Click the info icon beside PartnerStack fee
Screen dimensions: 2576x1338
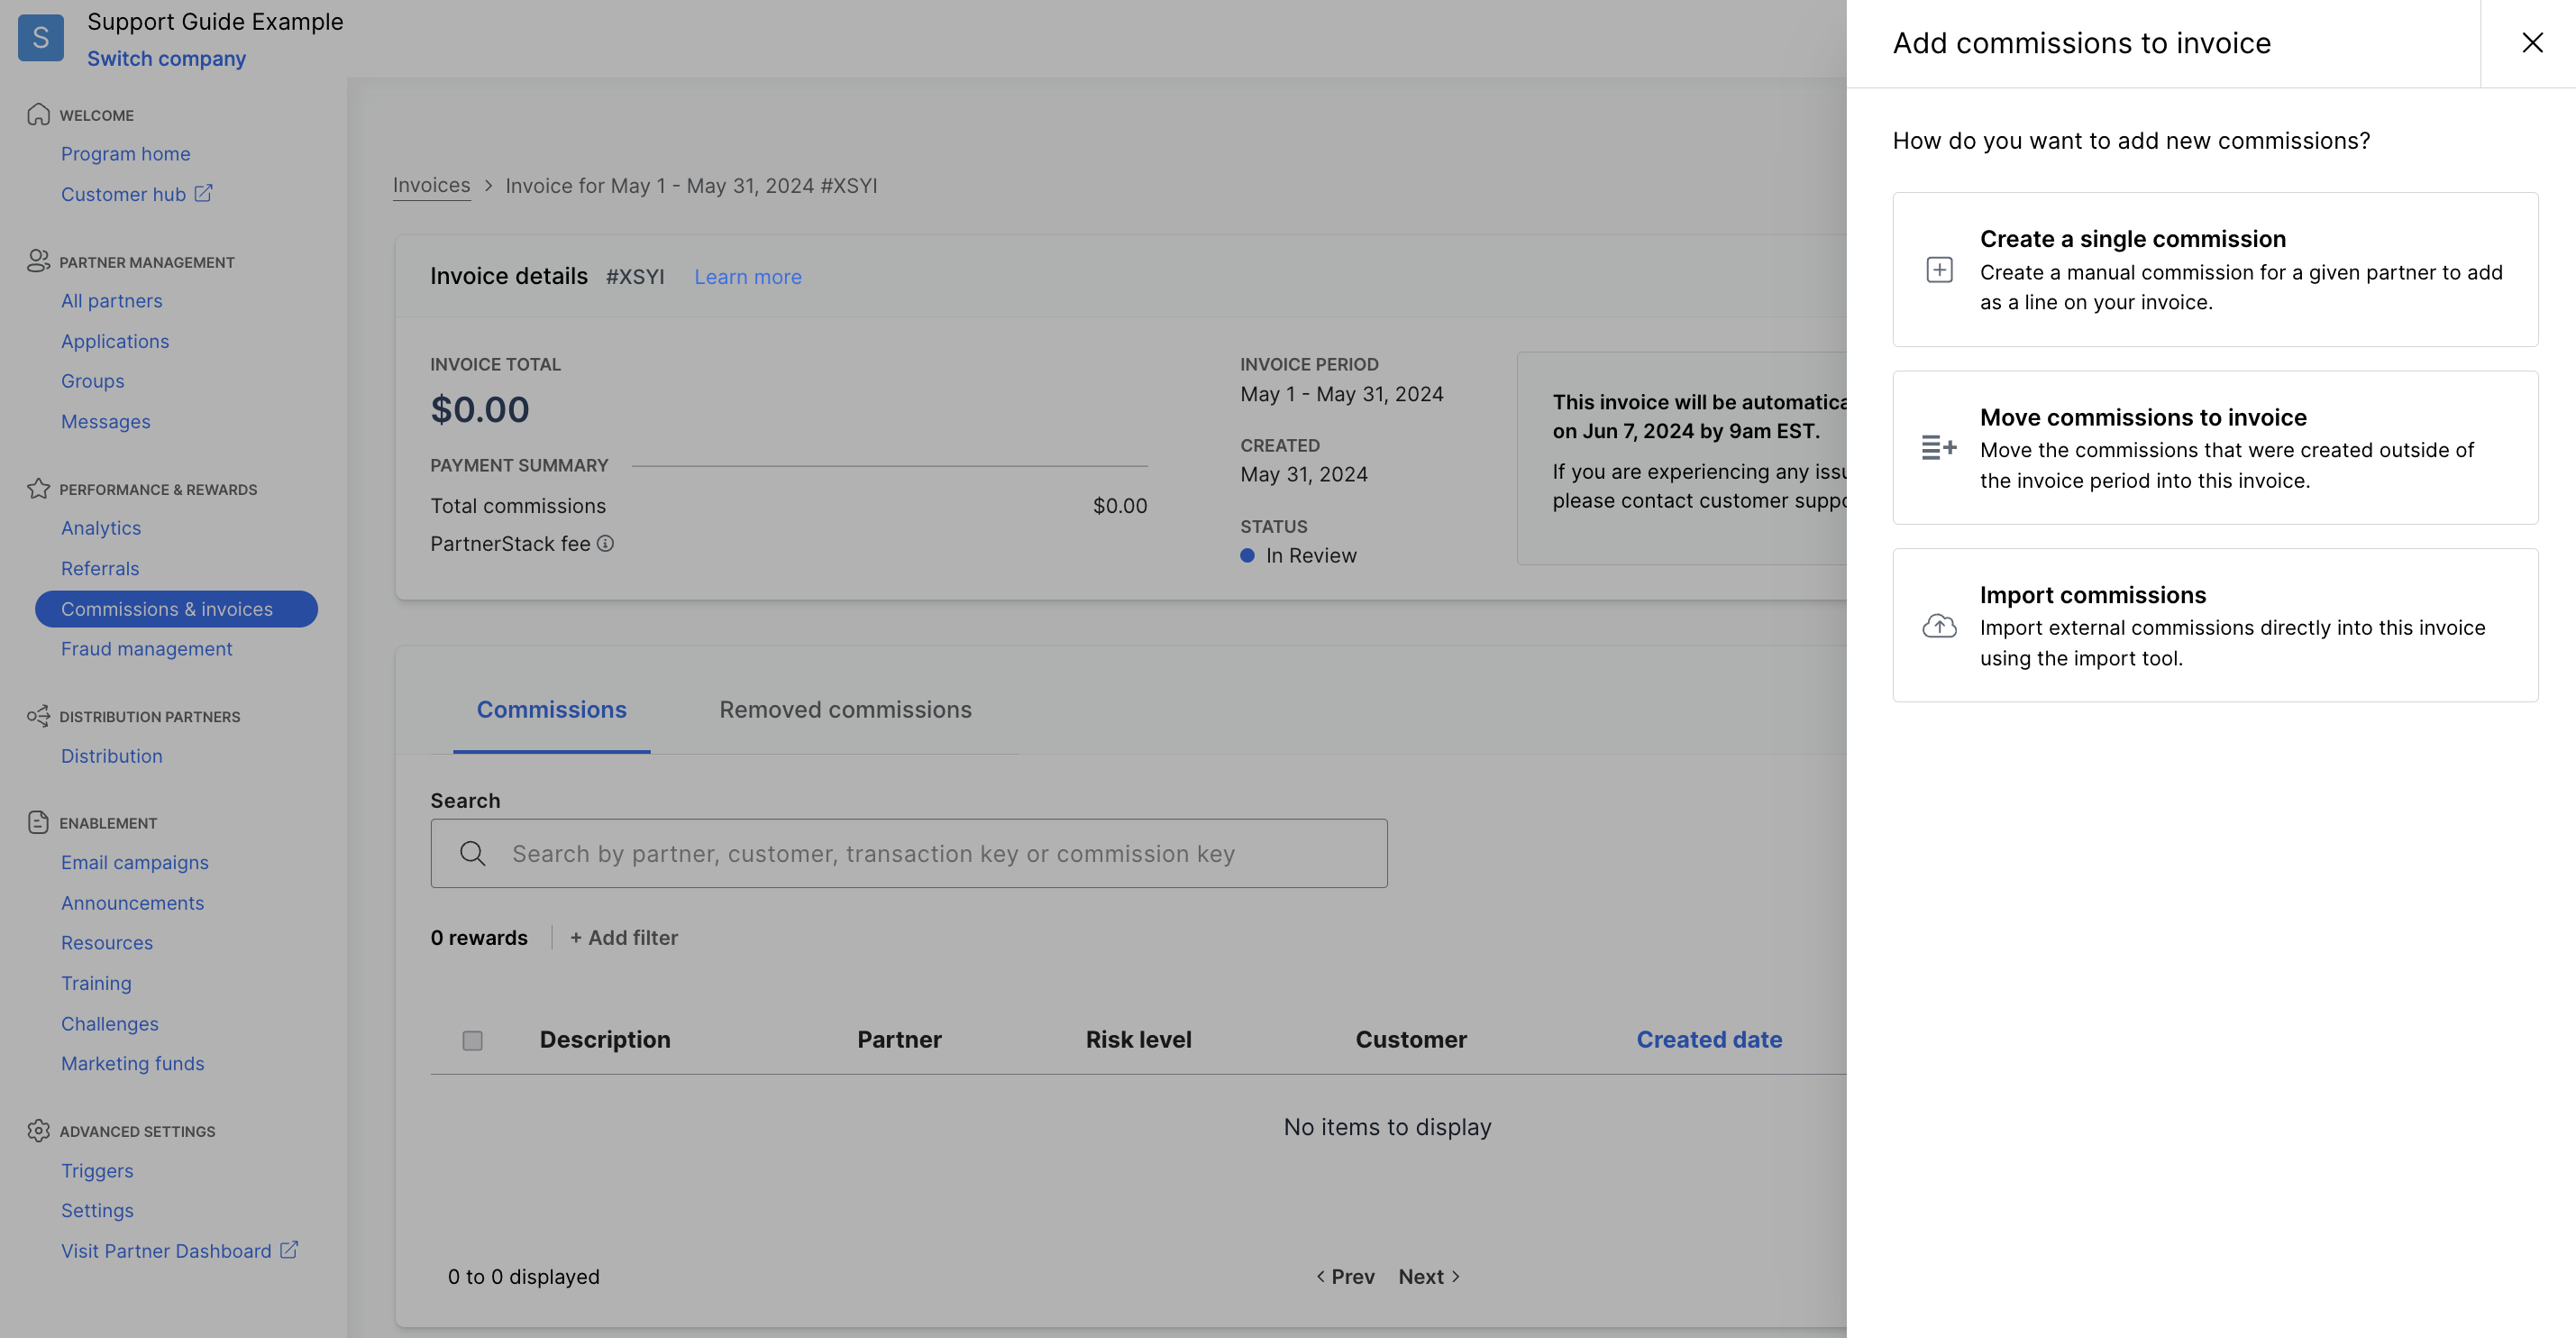[x=605, y=543]
